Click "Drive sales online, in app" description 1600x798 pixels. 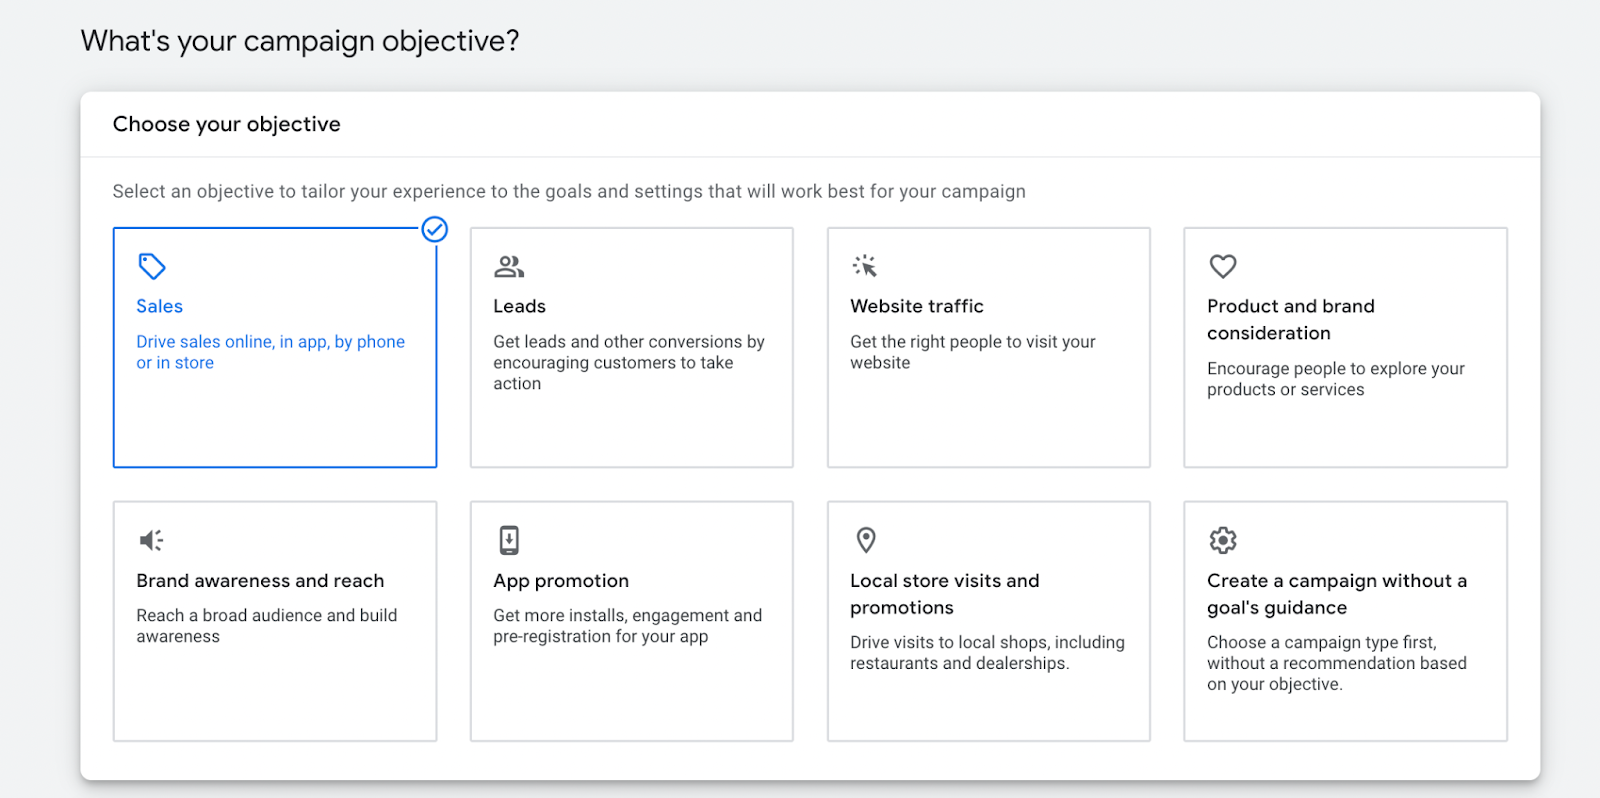click(270, 352)
